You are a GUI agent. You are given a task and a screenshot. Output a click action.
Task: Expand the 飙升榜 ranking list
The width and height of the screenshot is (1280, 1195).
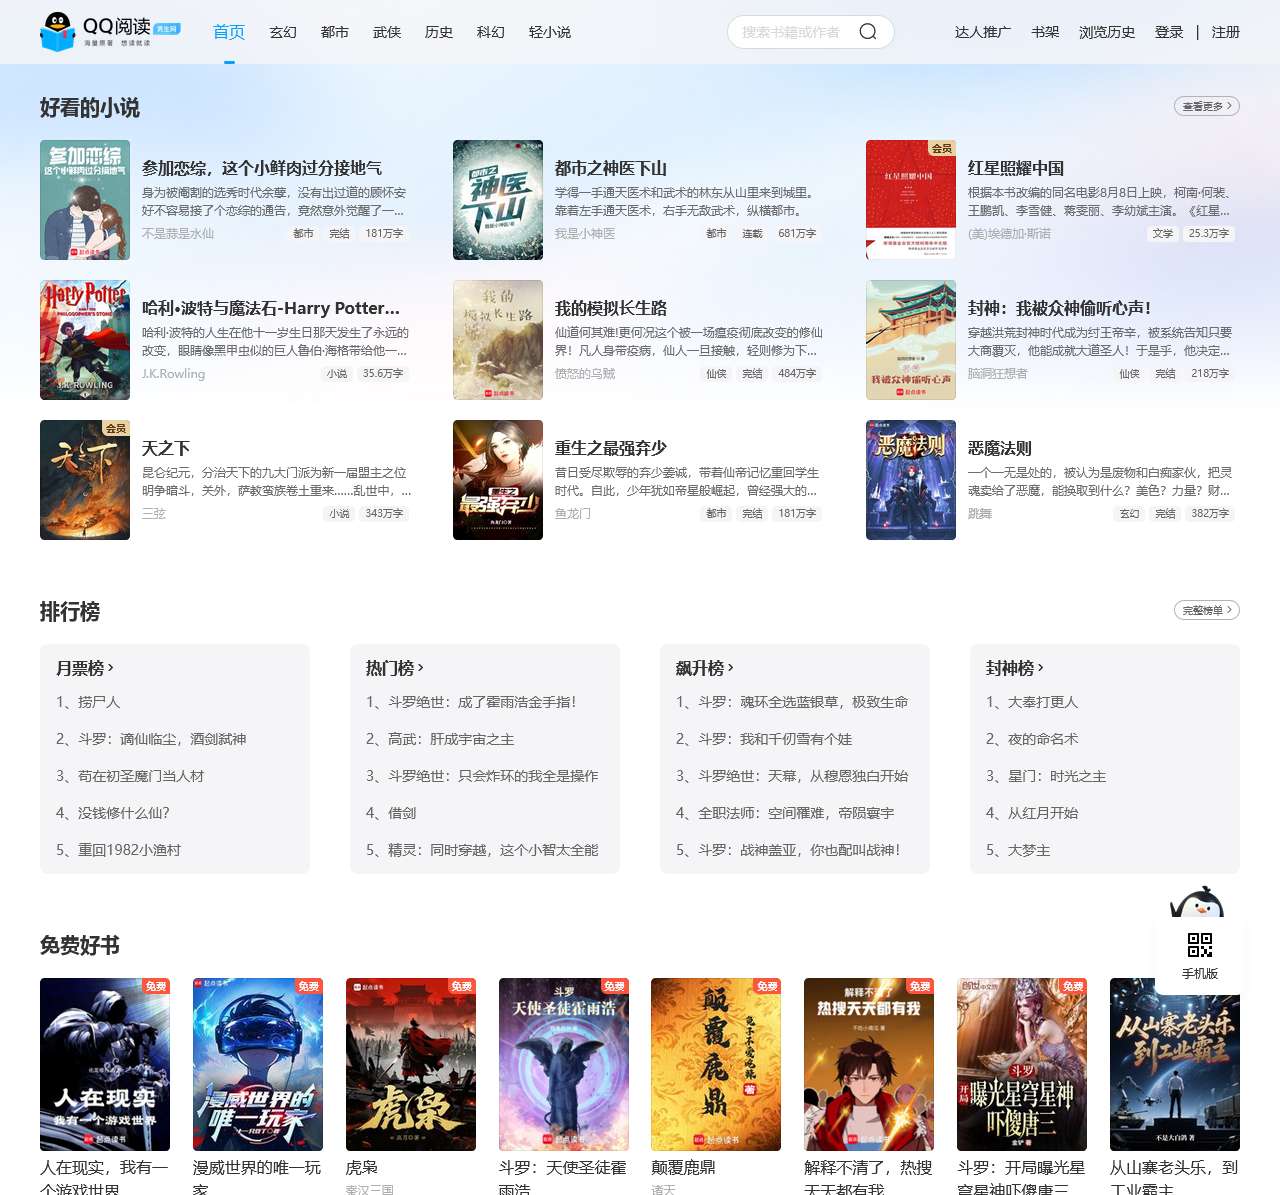pyautogui.click(x=705, y=668)
